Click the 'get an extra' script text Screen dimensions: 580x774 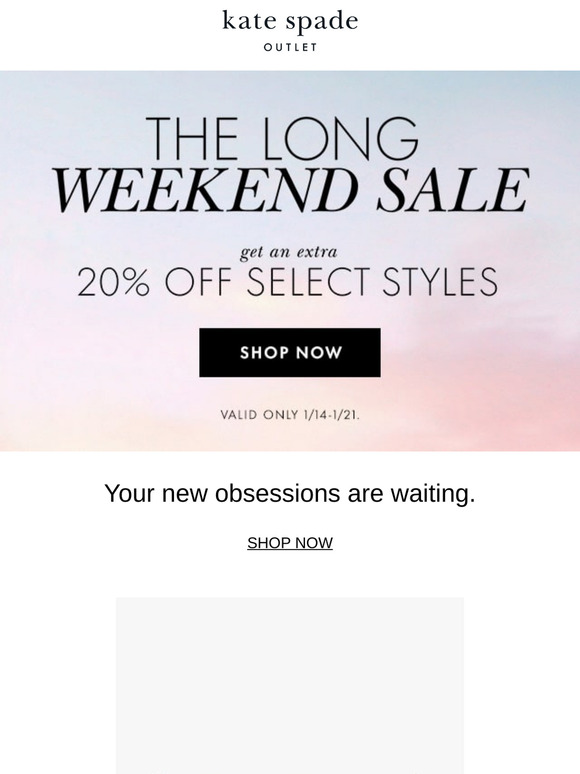click(289, 252)
